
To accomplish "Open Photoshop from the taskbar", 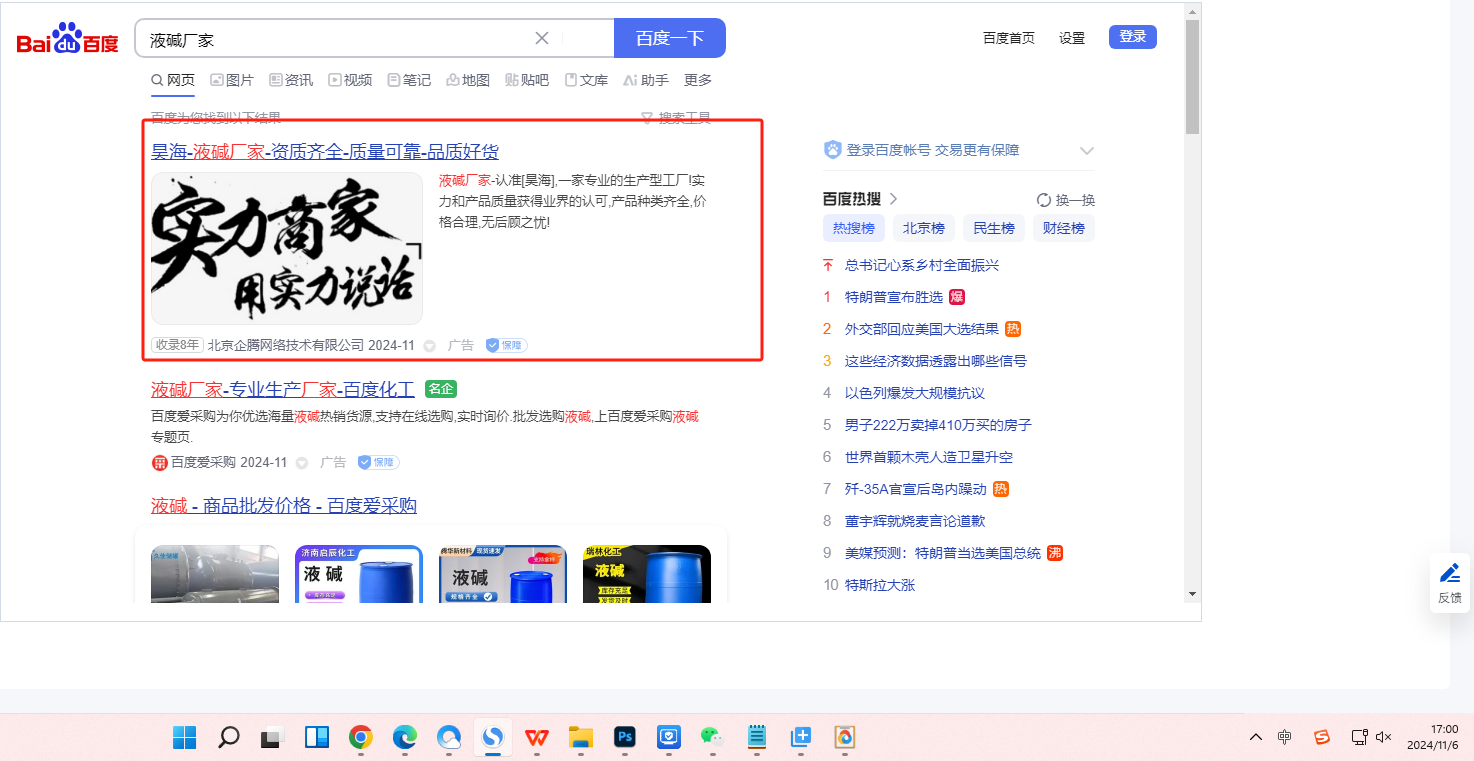I will click(x=625, y=738).
